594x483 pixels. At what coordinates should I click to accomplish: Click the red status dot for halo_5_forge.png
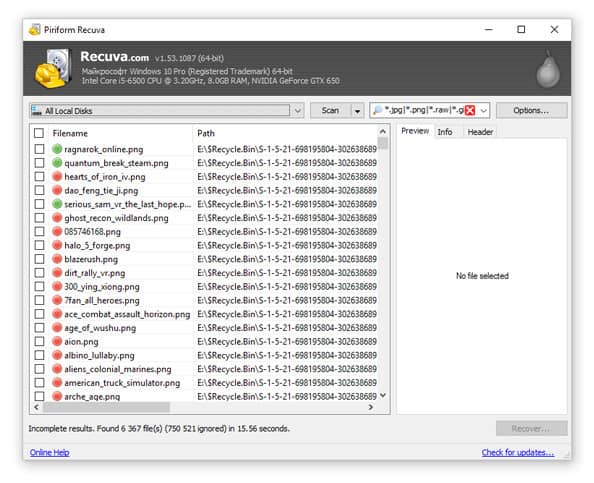(x=57, y=245)
